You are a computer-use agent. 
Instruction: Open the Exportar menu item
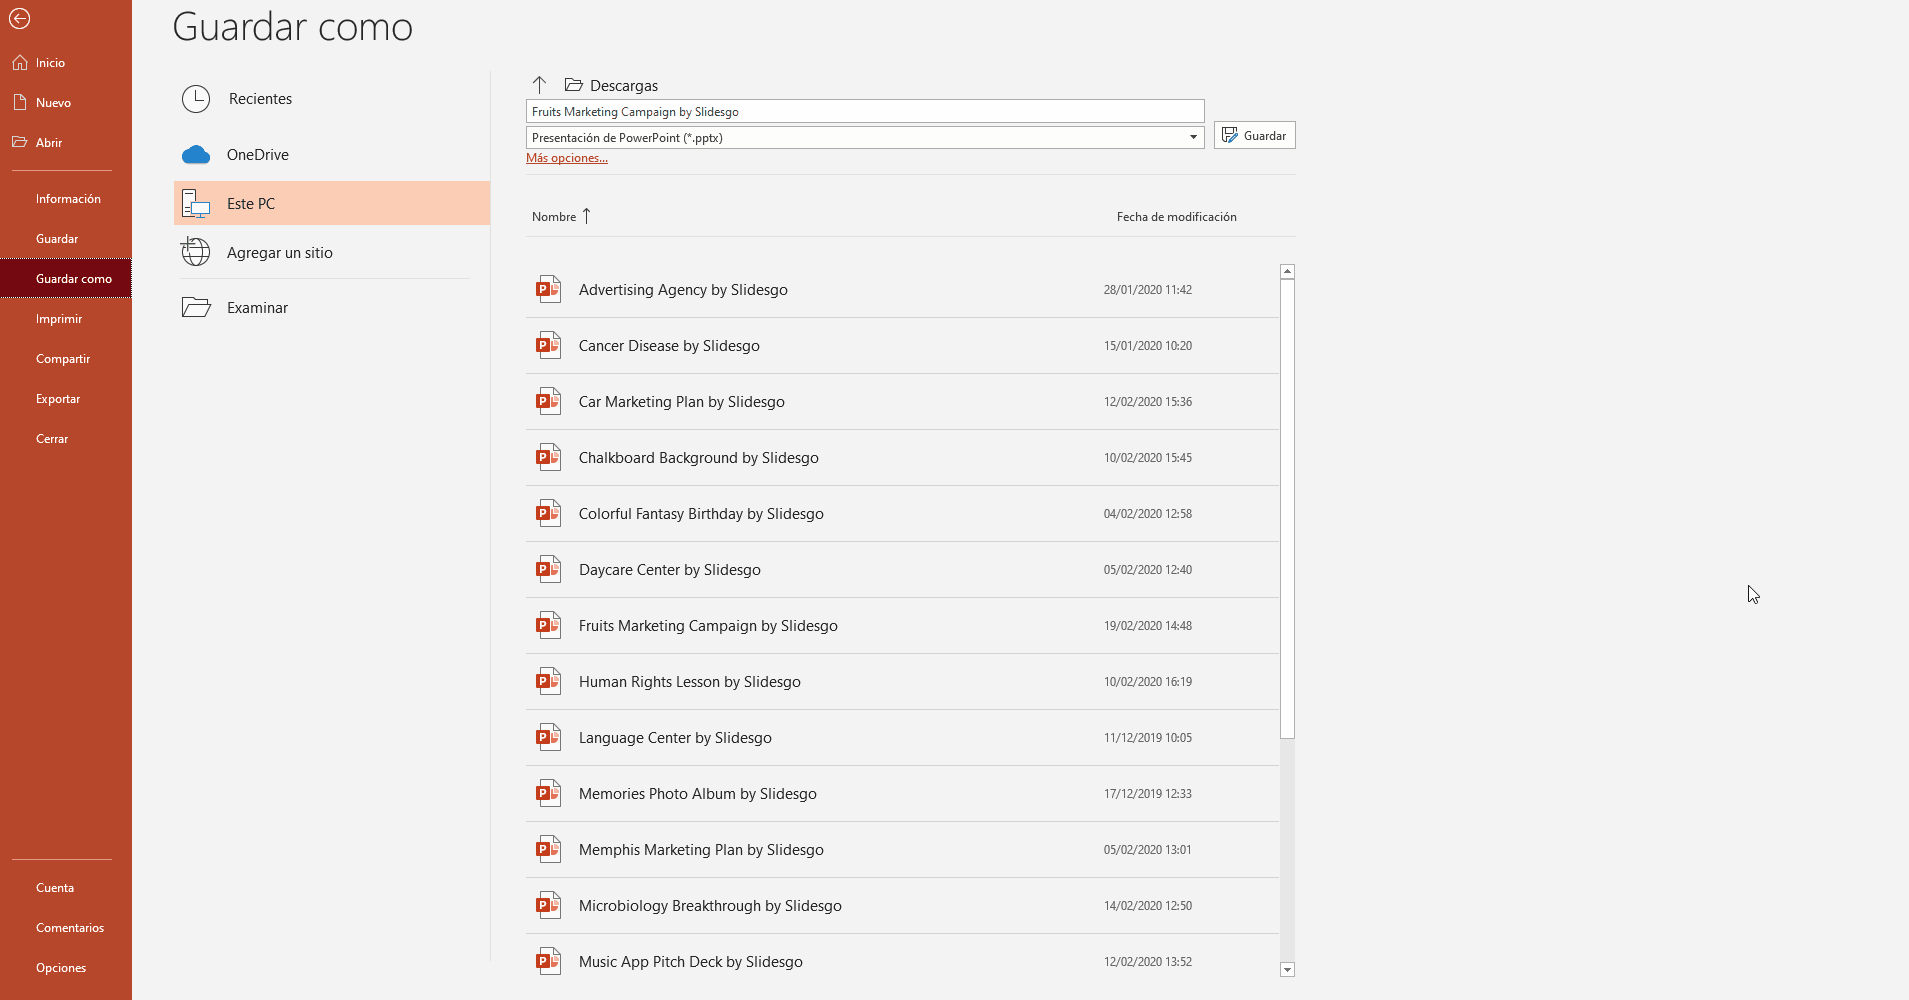[x=66, y=399]
